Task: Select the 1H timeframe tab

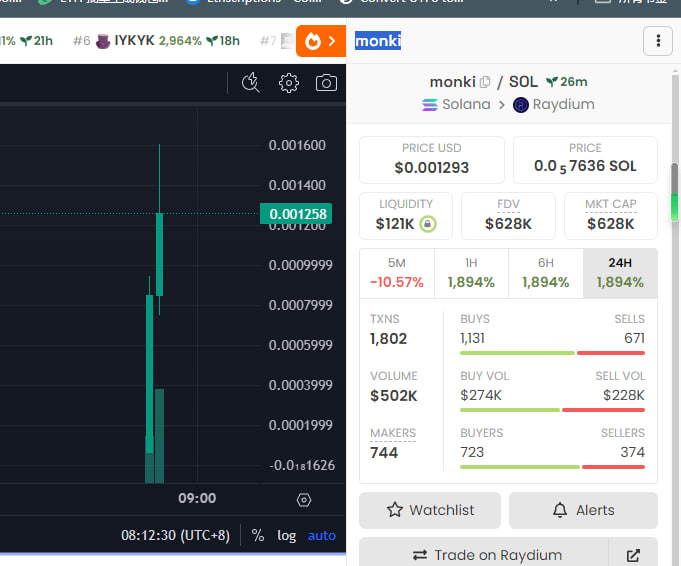Action: (x=471, y=273)
